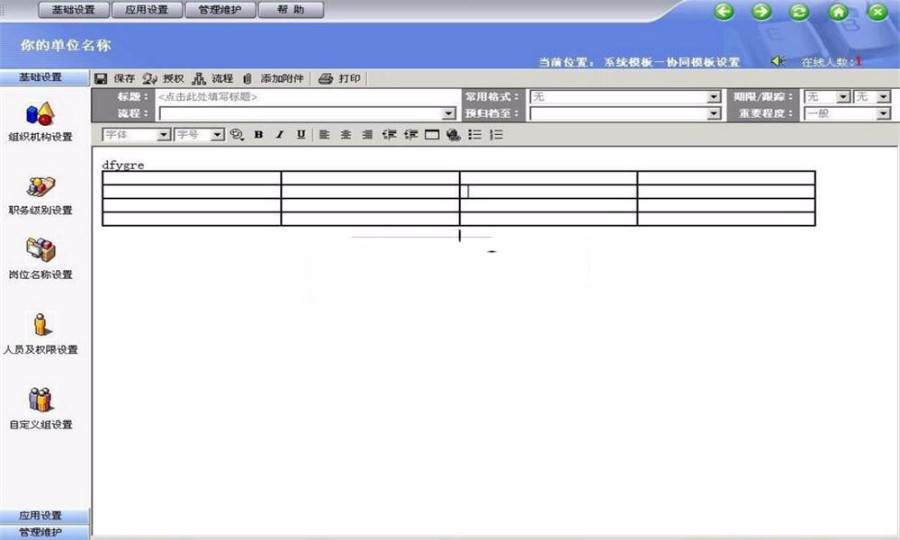This screenshot has height=540, width=900.
Task: Go forward with the green right arrow
Action: coord(762,11)
